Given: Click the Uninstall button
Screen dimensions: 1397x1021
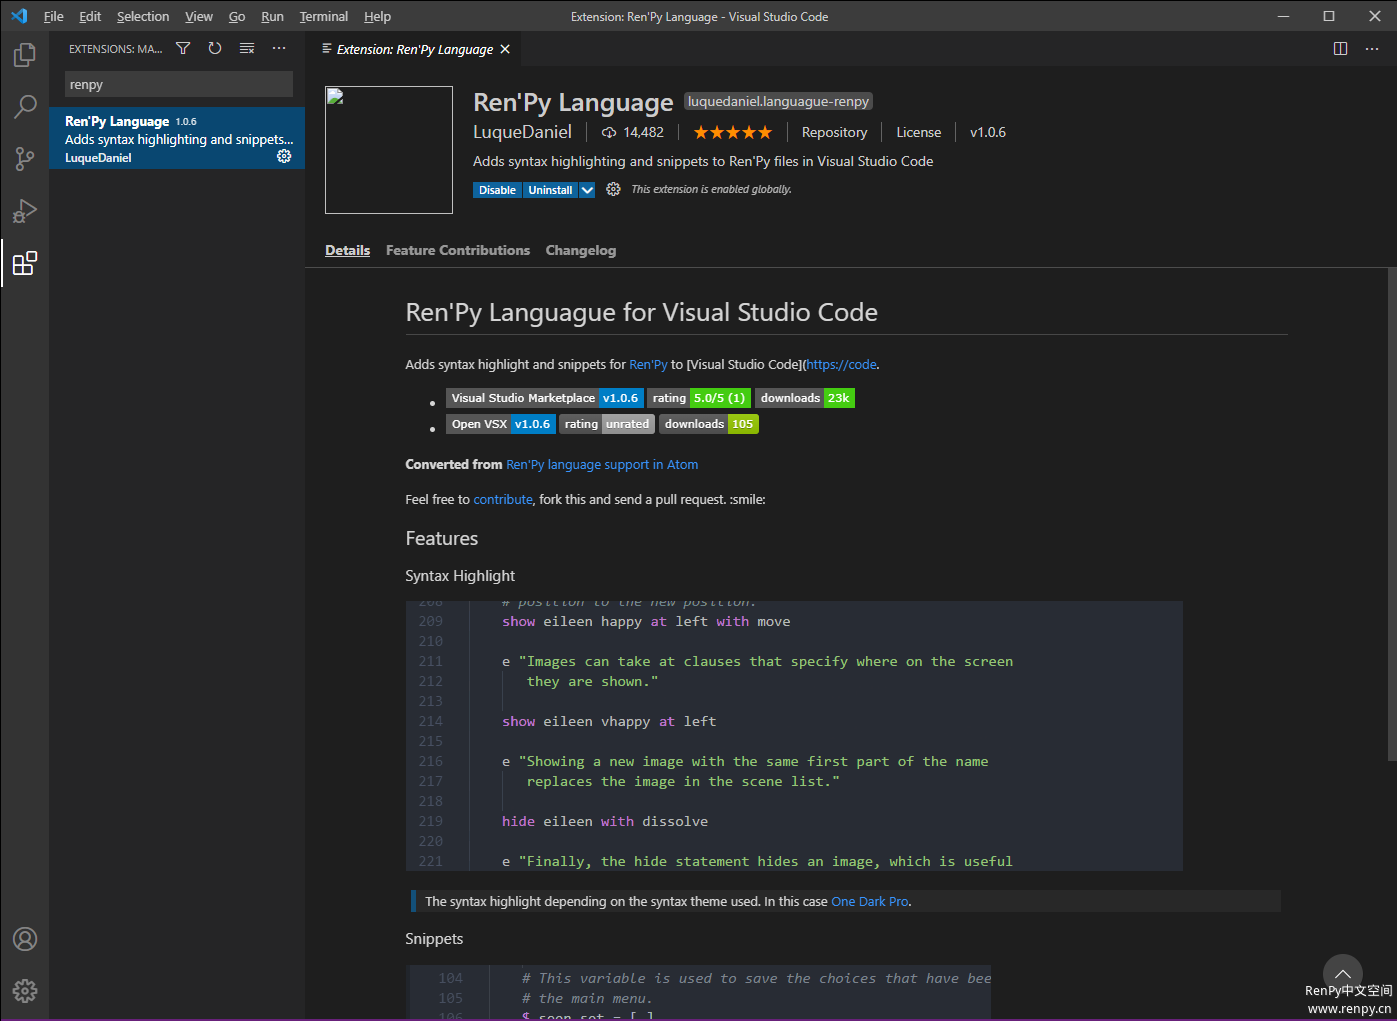Looking at the screenshot, I should point(550,190).
